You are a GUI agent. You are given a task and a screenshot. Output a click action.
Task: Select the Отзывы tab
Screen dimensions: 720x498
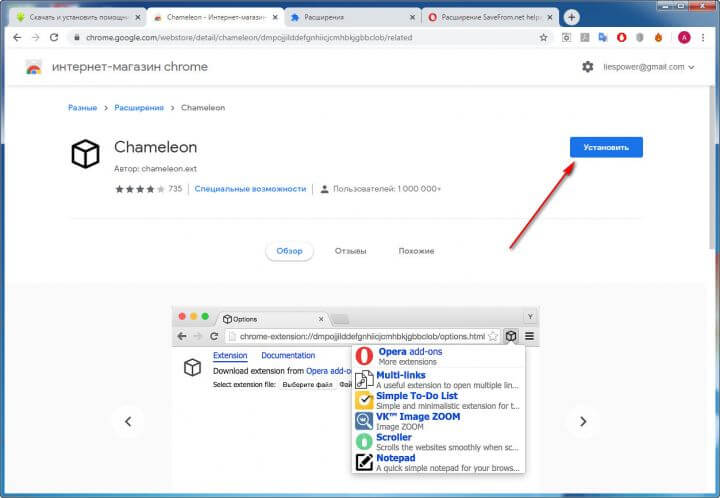point(350,251)
